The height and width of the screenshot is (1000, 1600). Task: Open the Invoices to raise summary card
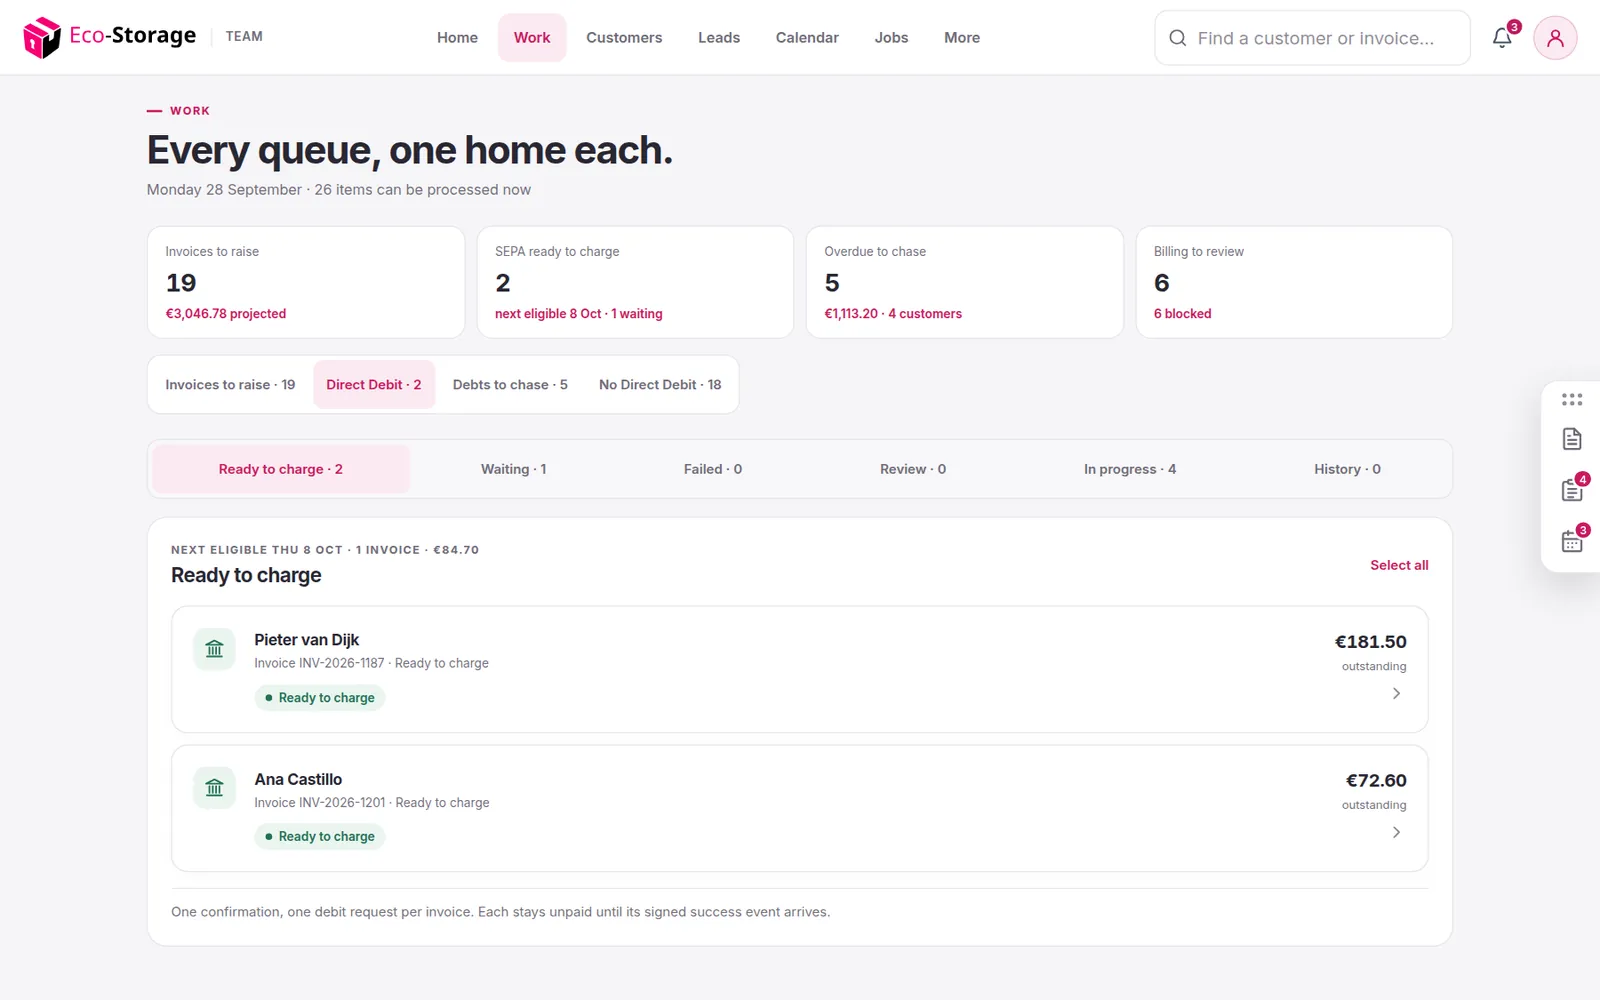(x=306, y=282)
